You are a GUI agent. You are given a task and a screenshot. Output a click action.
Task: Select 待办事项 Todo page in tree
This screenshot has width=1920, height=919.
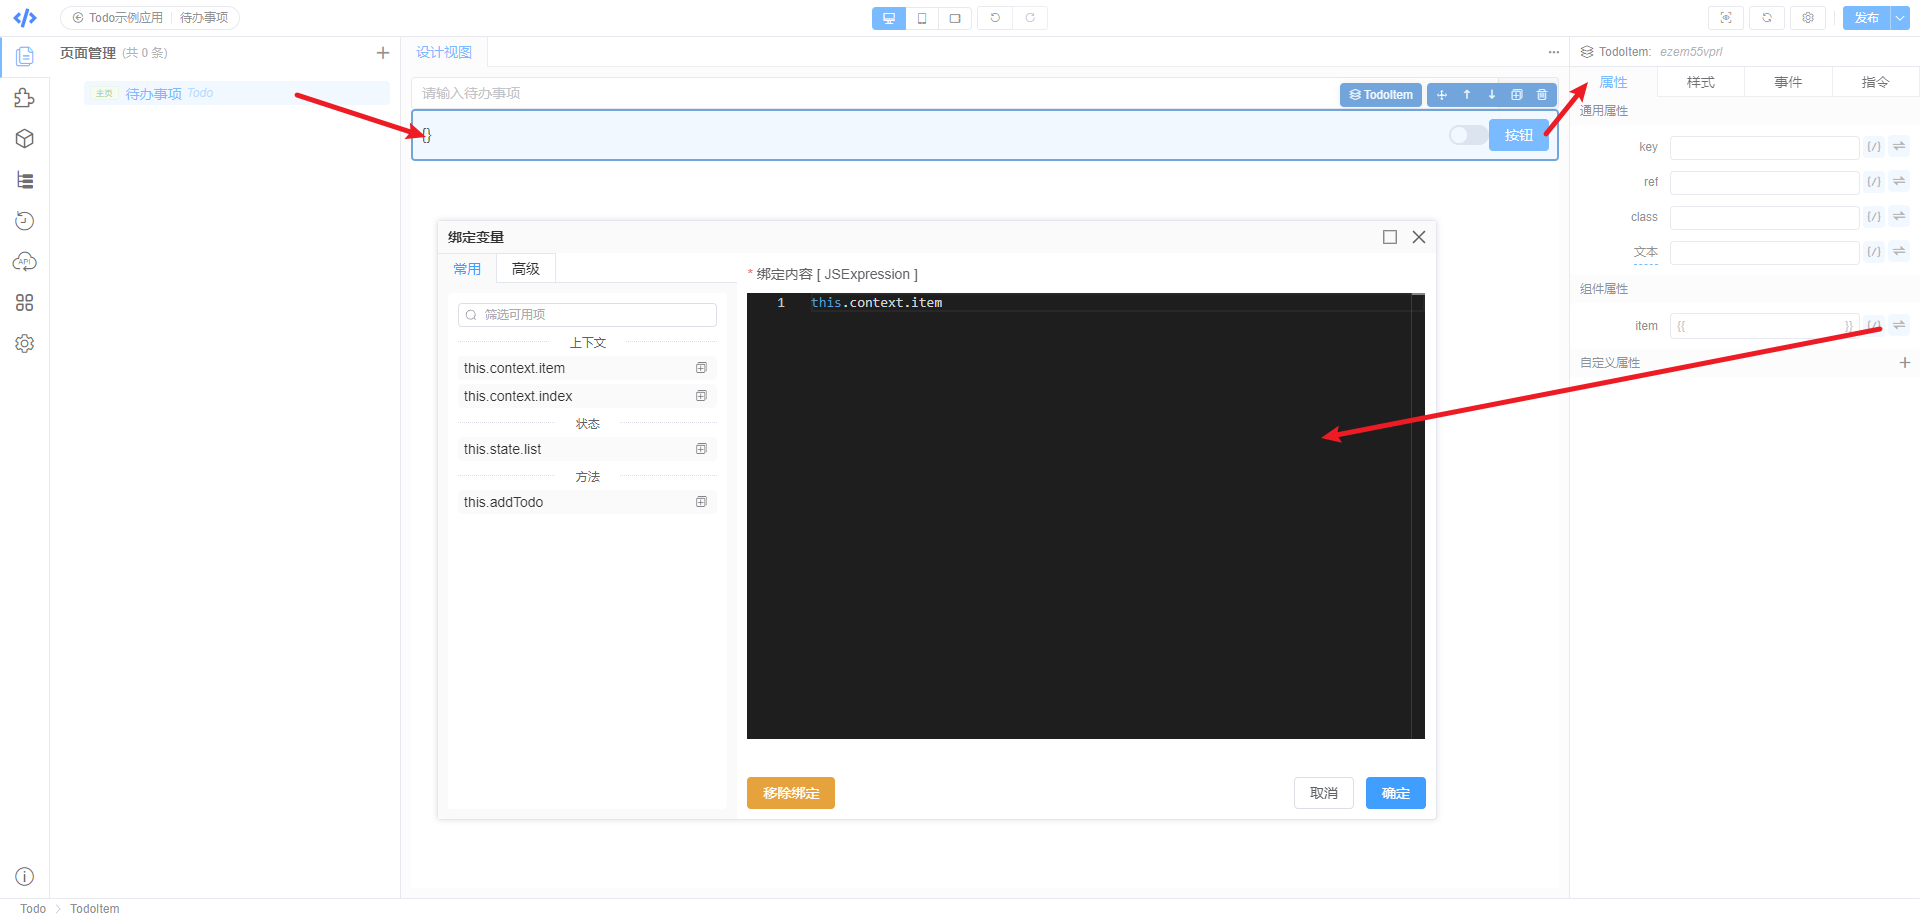(237, 93)
